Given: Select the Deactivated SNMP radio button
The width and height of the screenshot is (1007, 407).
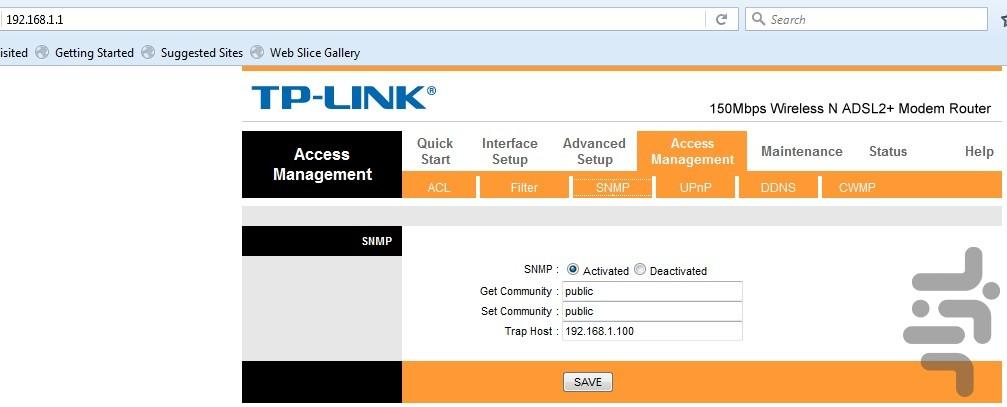Looking at the screenshot, I should [x=640, y=270].
